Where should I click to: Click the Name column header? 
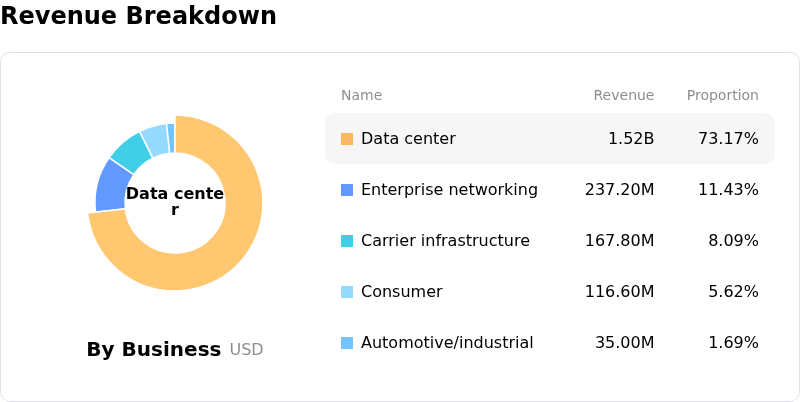click(x=361, y=96)
